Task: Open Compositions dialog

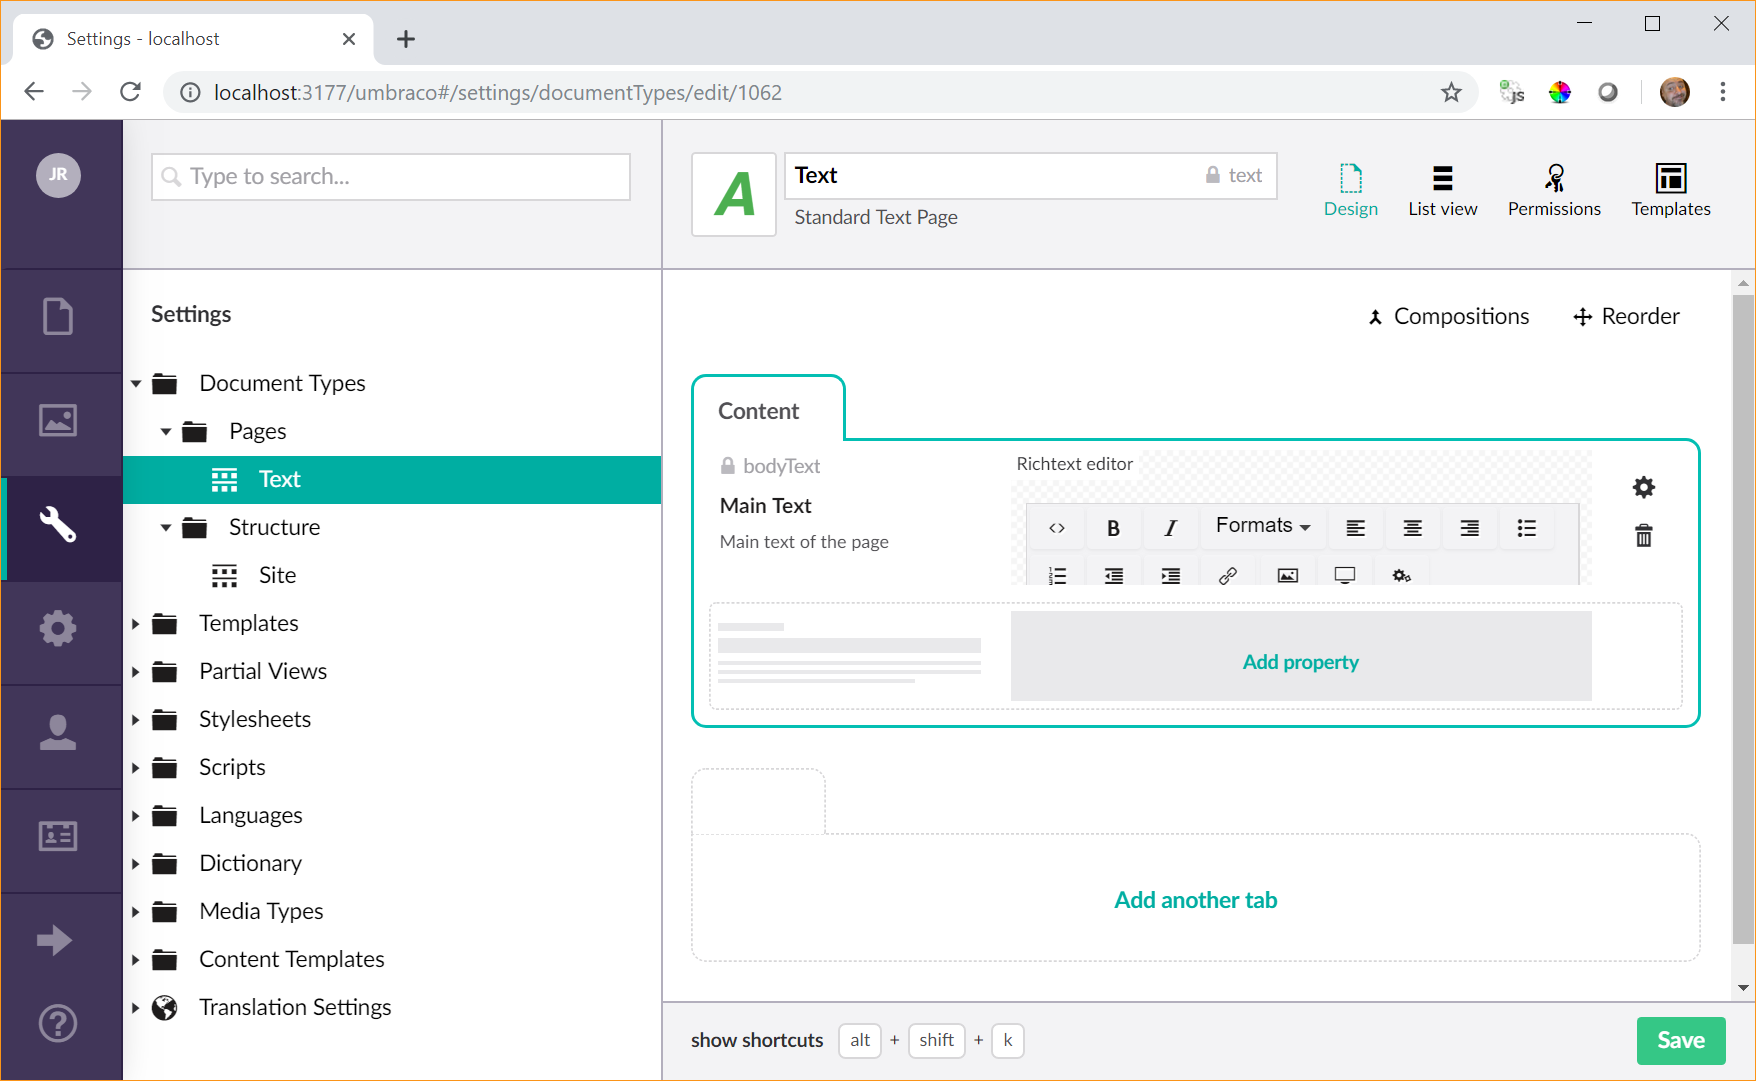Action: click(1448, 316)
